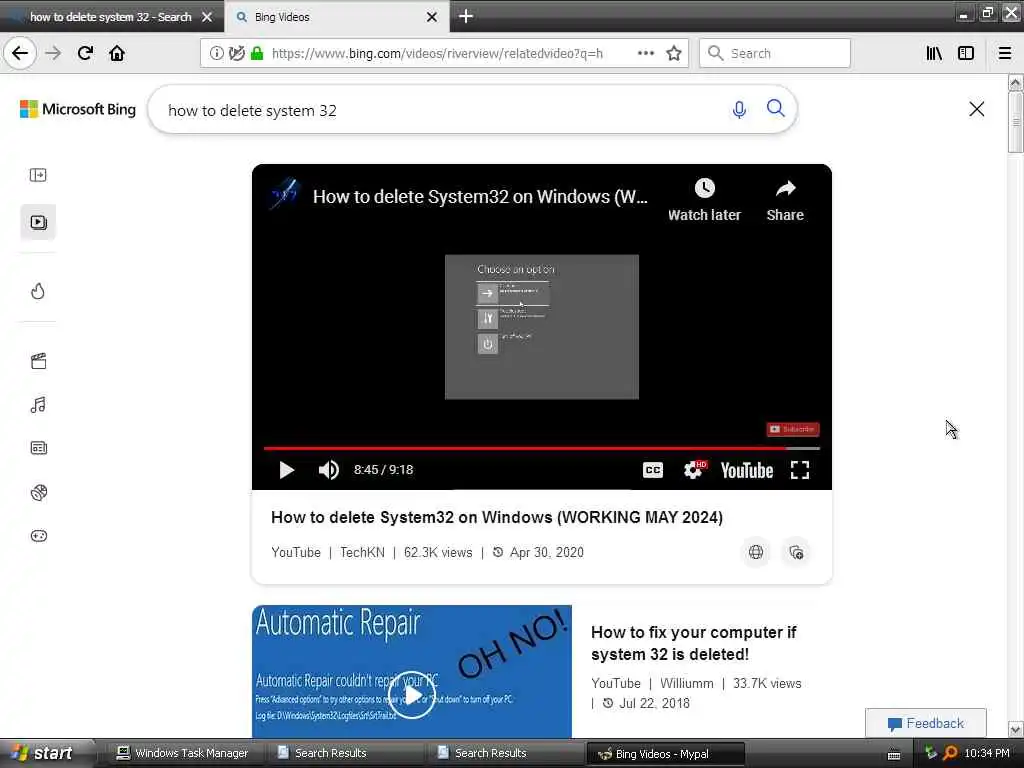Switch to the 'how to delete system 32 - Search' tab
Image resolution: width=1024 pixels, height=768 pixels.
pos(110,17)
